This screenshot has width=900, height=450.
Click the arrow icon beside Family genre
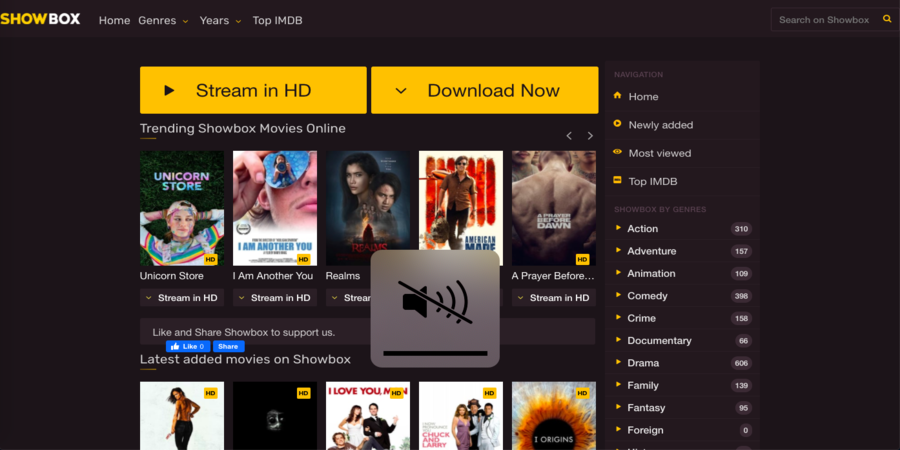pos(618,384)
